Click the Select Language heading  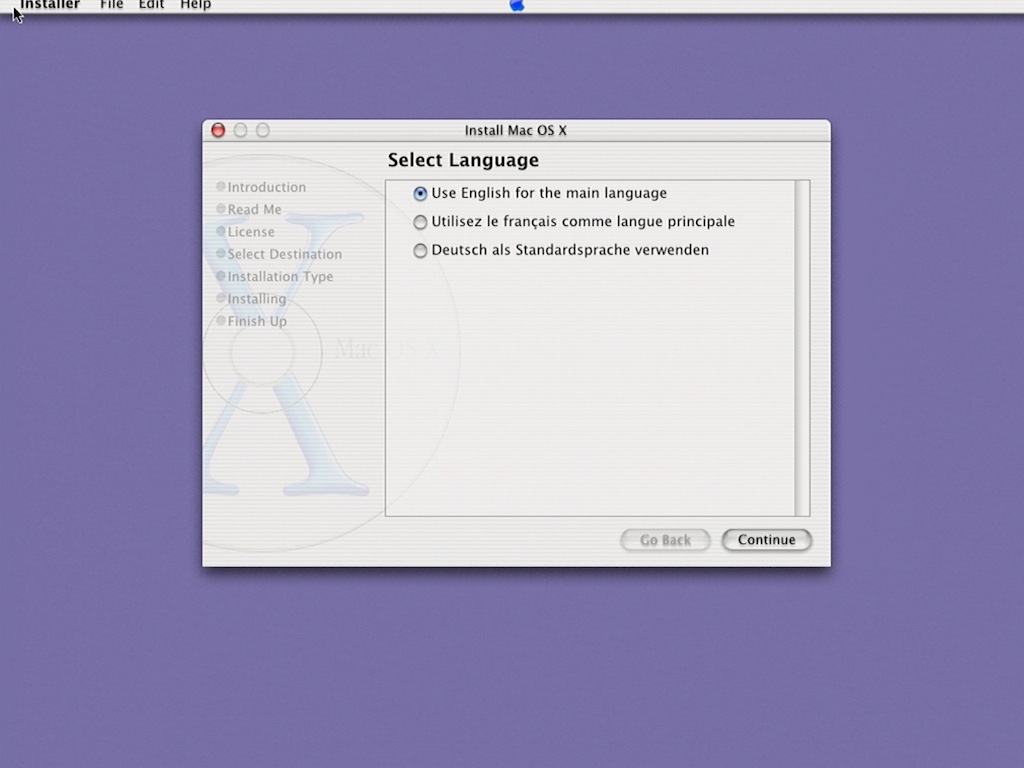click(x=463, y=160)
